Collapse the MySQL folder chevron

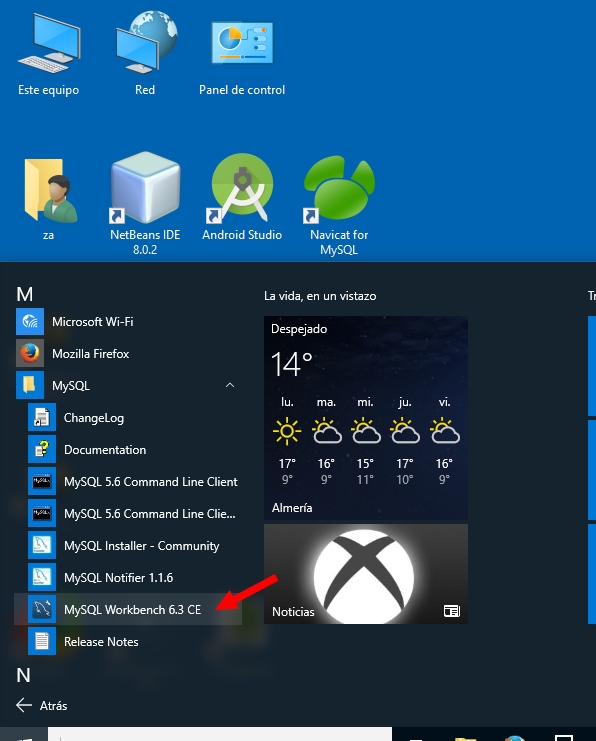pos(230,385)
